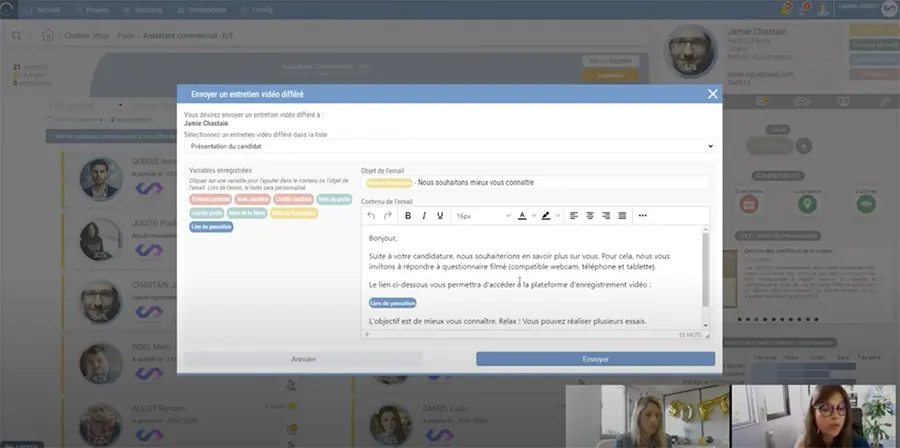Click the Redo arrow in the email editor
The image size is (900, 448).
pos(388,216)
